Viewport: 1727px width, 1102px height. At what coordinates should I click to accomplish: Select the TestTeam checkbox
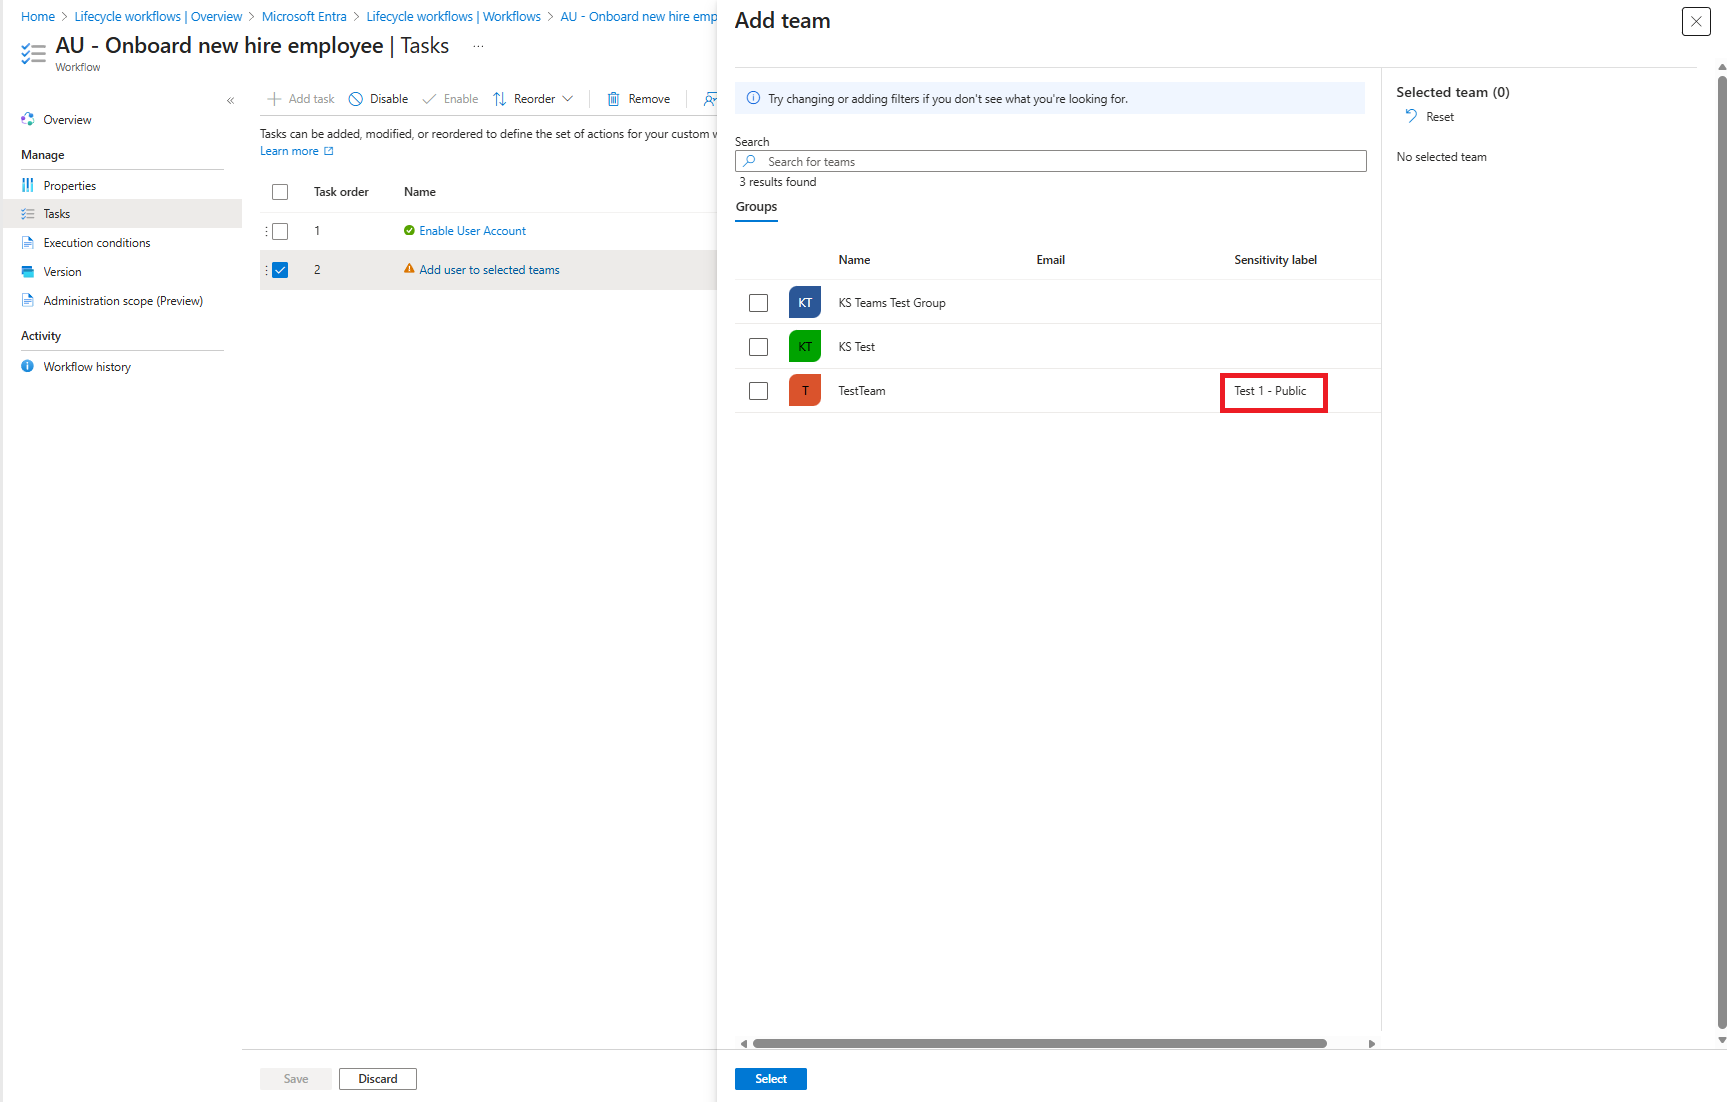[758, 391]
